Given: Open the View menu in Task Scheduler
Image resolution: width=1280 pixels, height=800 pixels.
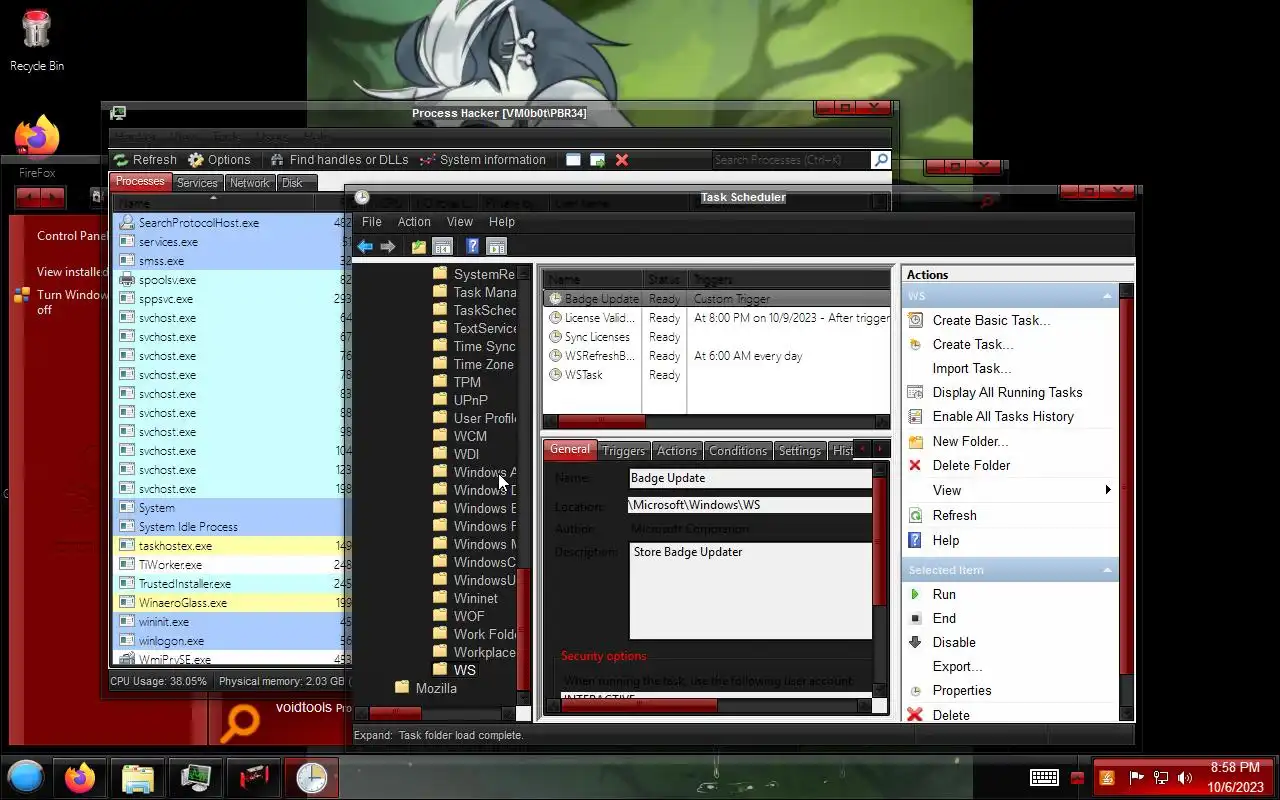Looking at the screenshot, I should pos(459,222).
